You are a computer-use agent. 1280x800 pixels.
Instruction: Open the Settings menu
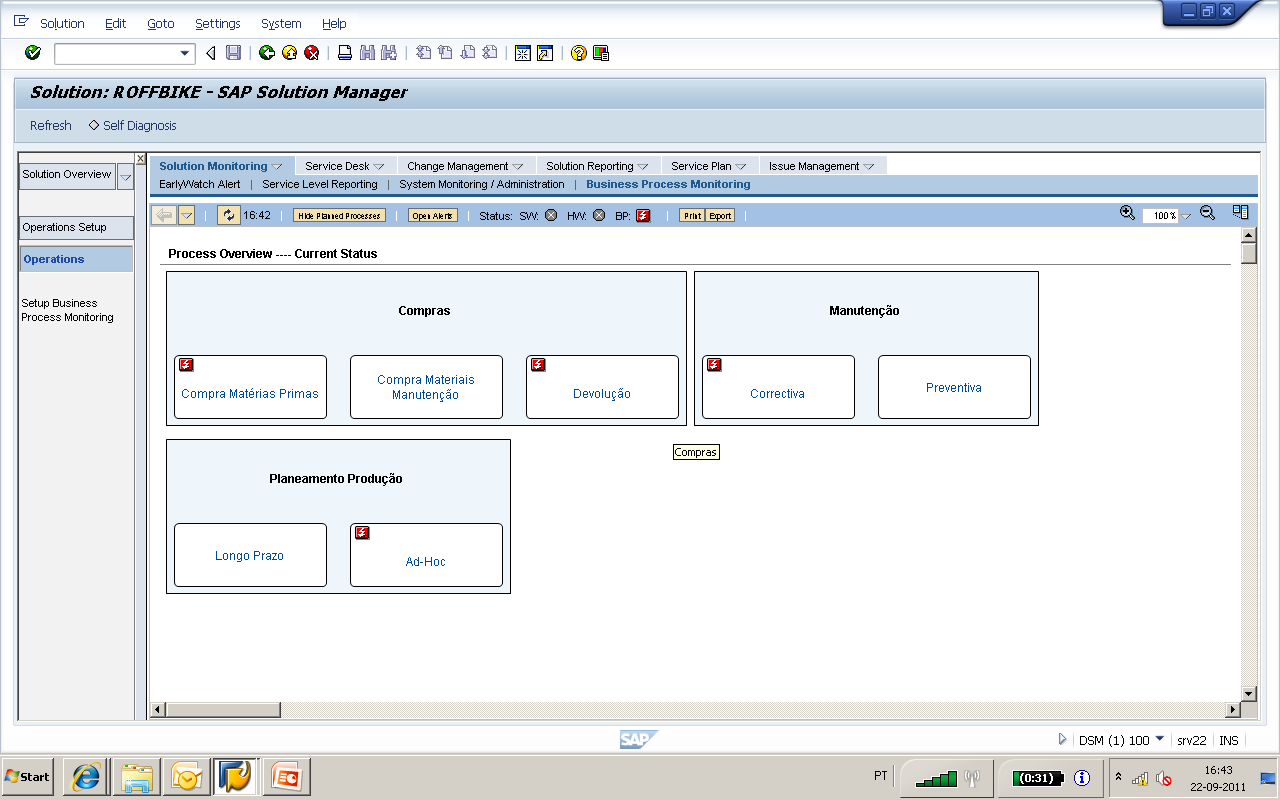[218, 23]
